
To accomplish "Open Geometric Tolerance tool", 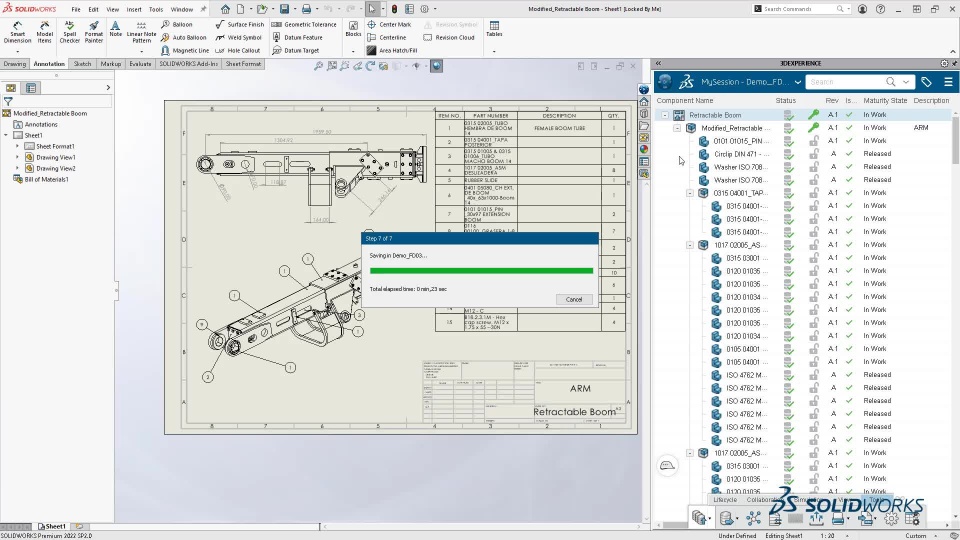I will point(304,24).
